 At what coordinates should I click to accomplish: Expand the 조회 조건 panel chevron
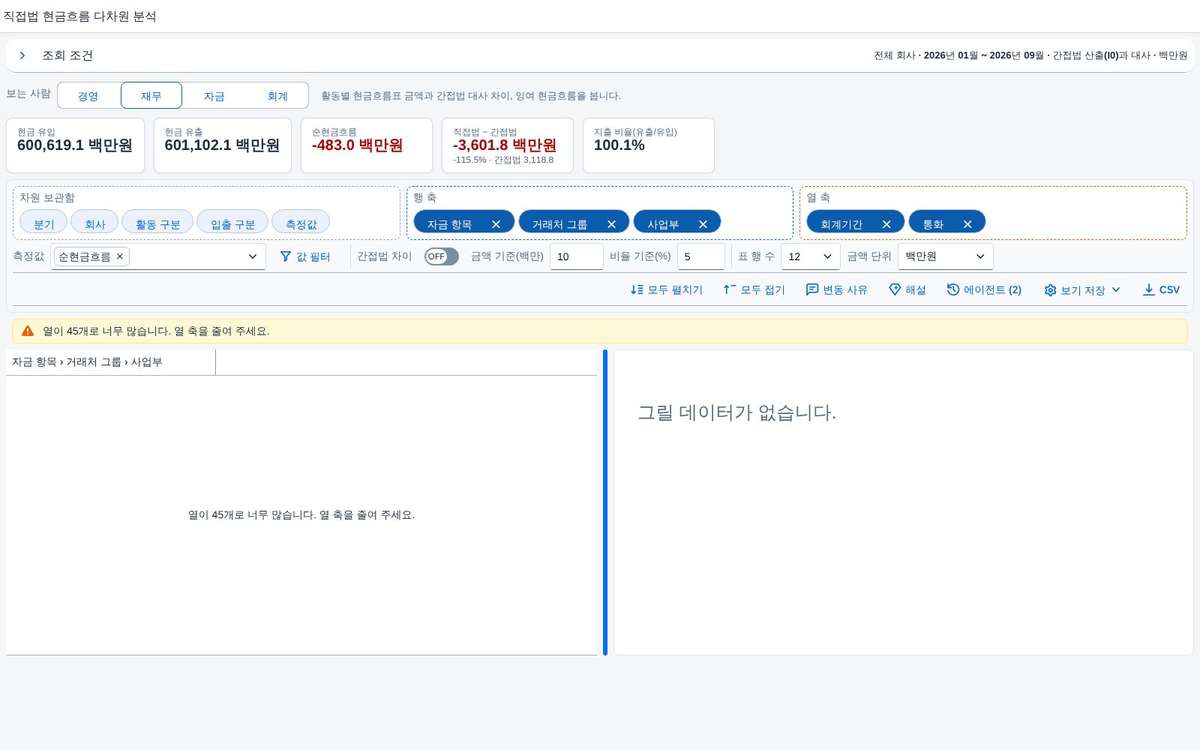(x=22, y=56)
